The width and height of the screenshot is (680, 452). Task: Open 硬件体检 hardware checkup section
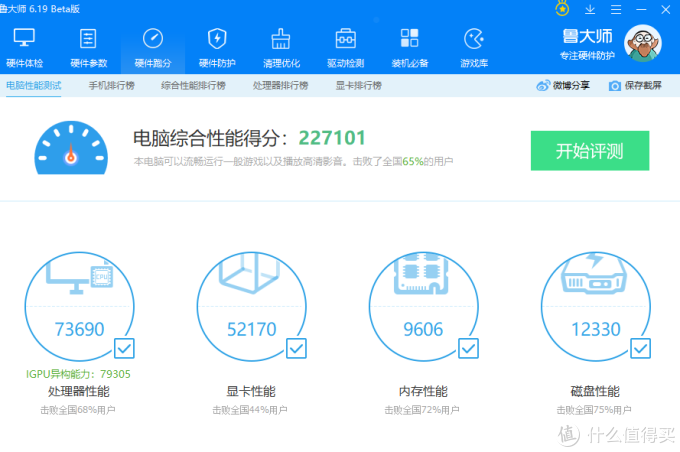pos(24,48)
